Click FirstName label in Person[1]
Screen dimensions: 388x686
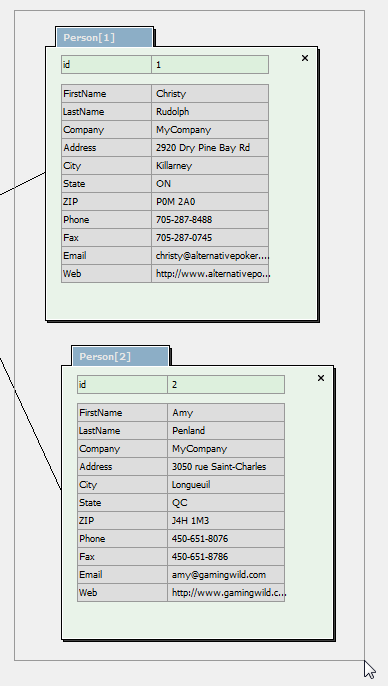pyautogui.click(x=106, y=94)
